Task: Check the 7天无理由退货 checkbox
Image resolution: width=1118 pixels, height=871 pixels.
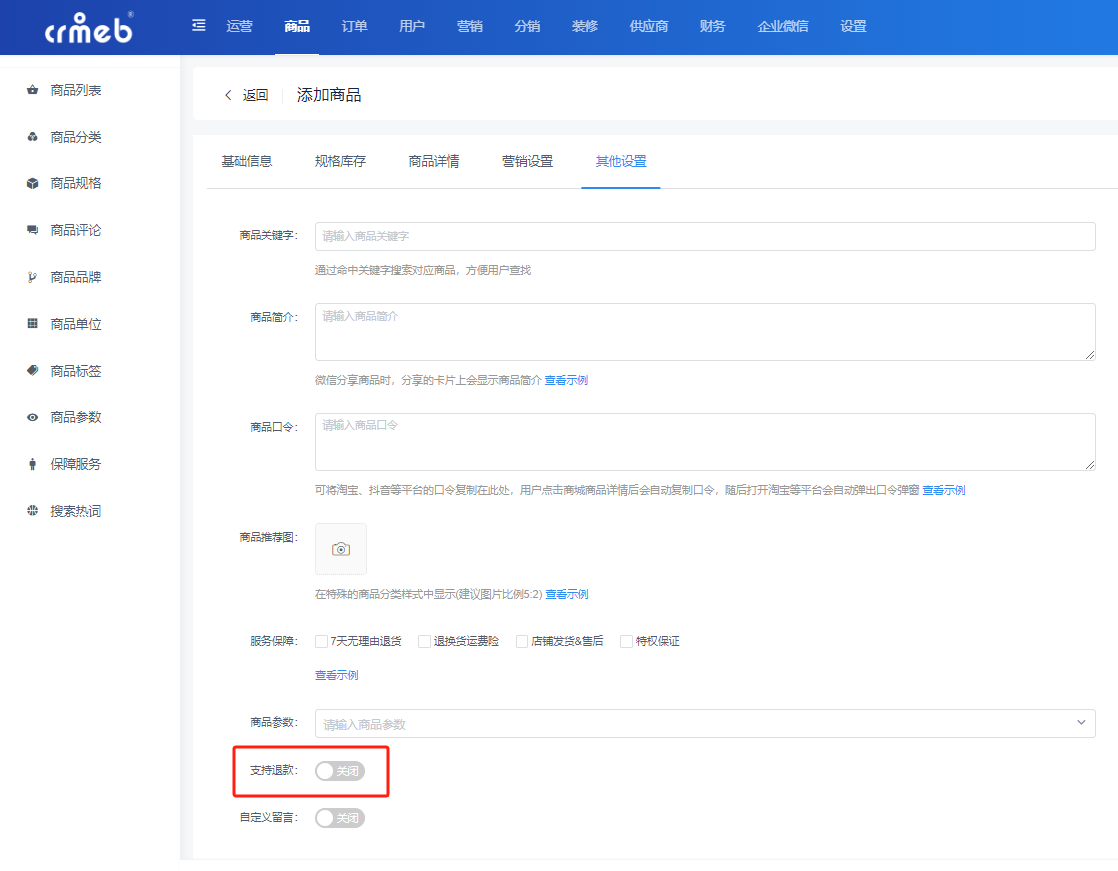Action: click(x=322, y=641)
